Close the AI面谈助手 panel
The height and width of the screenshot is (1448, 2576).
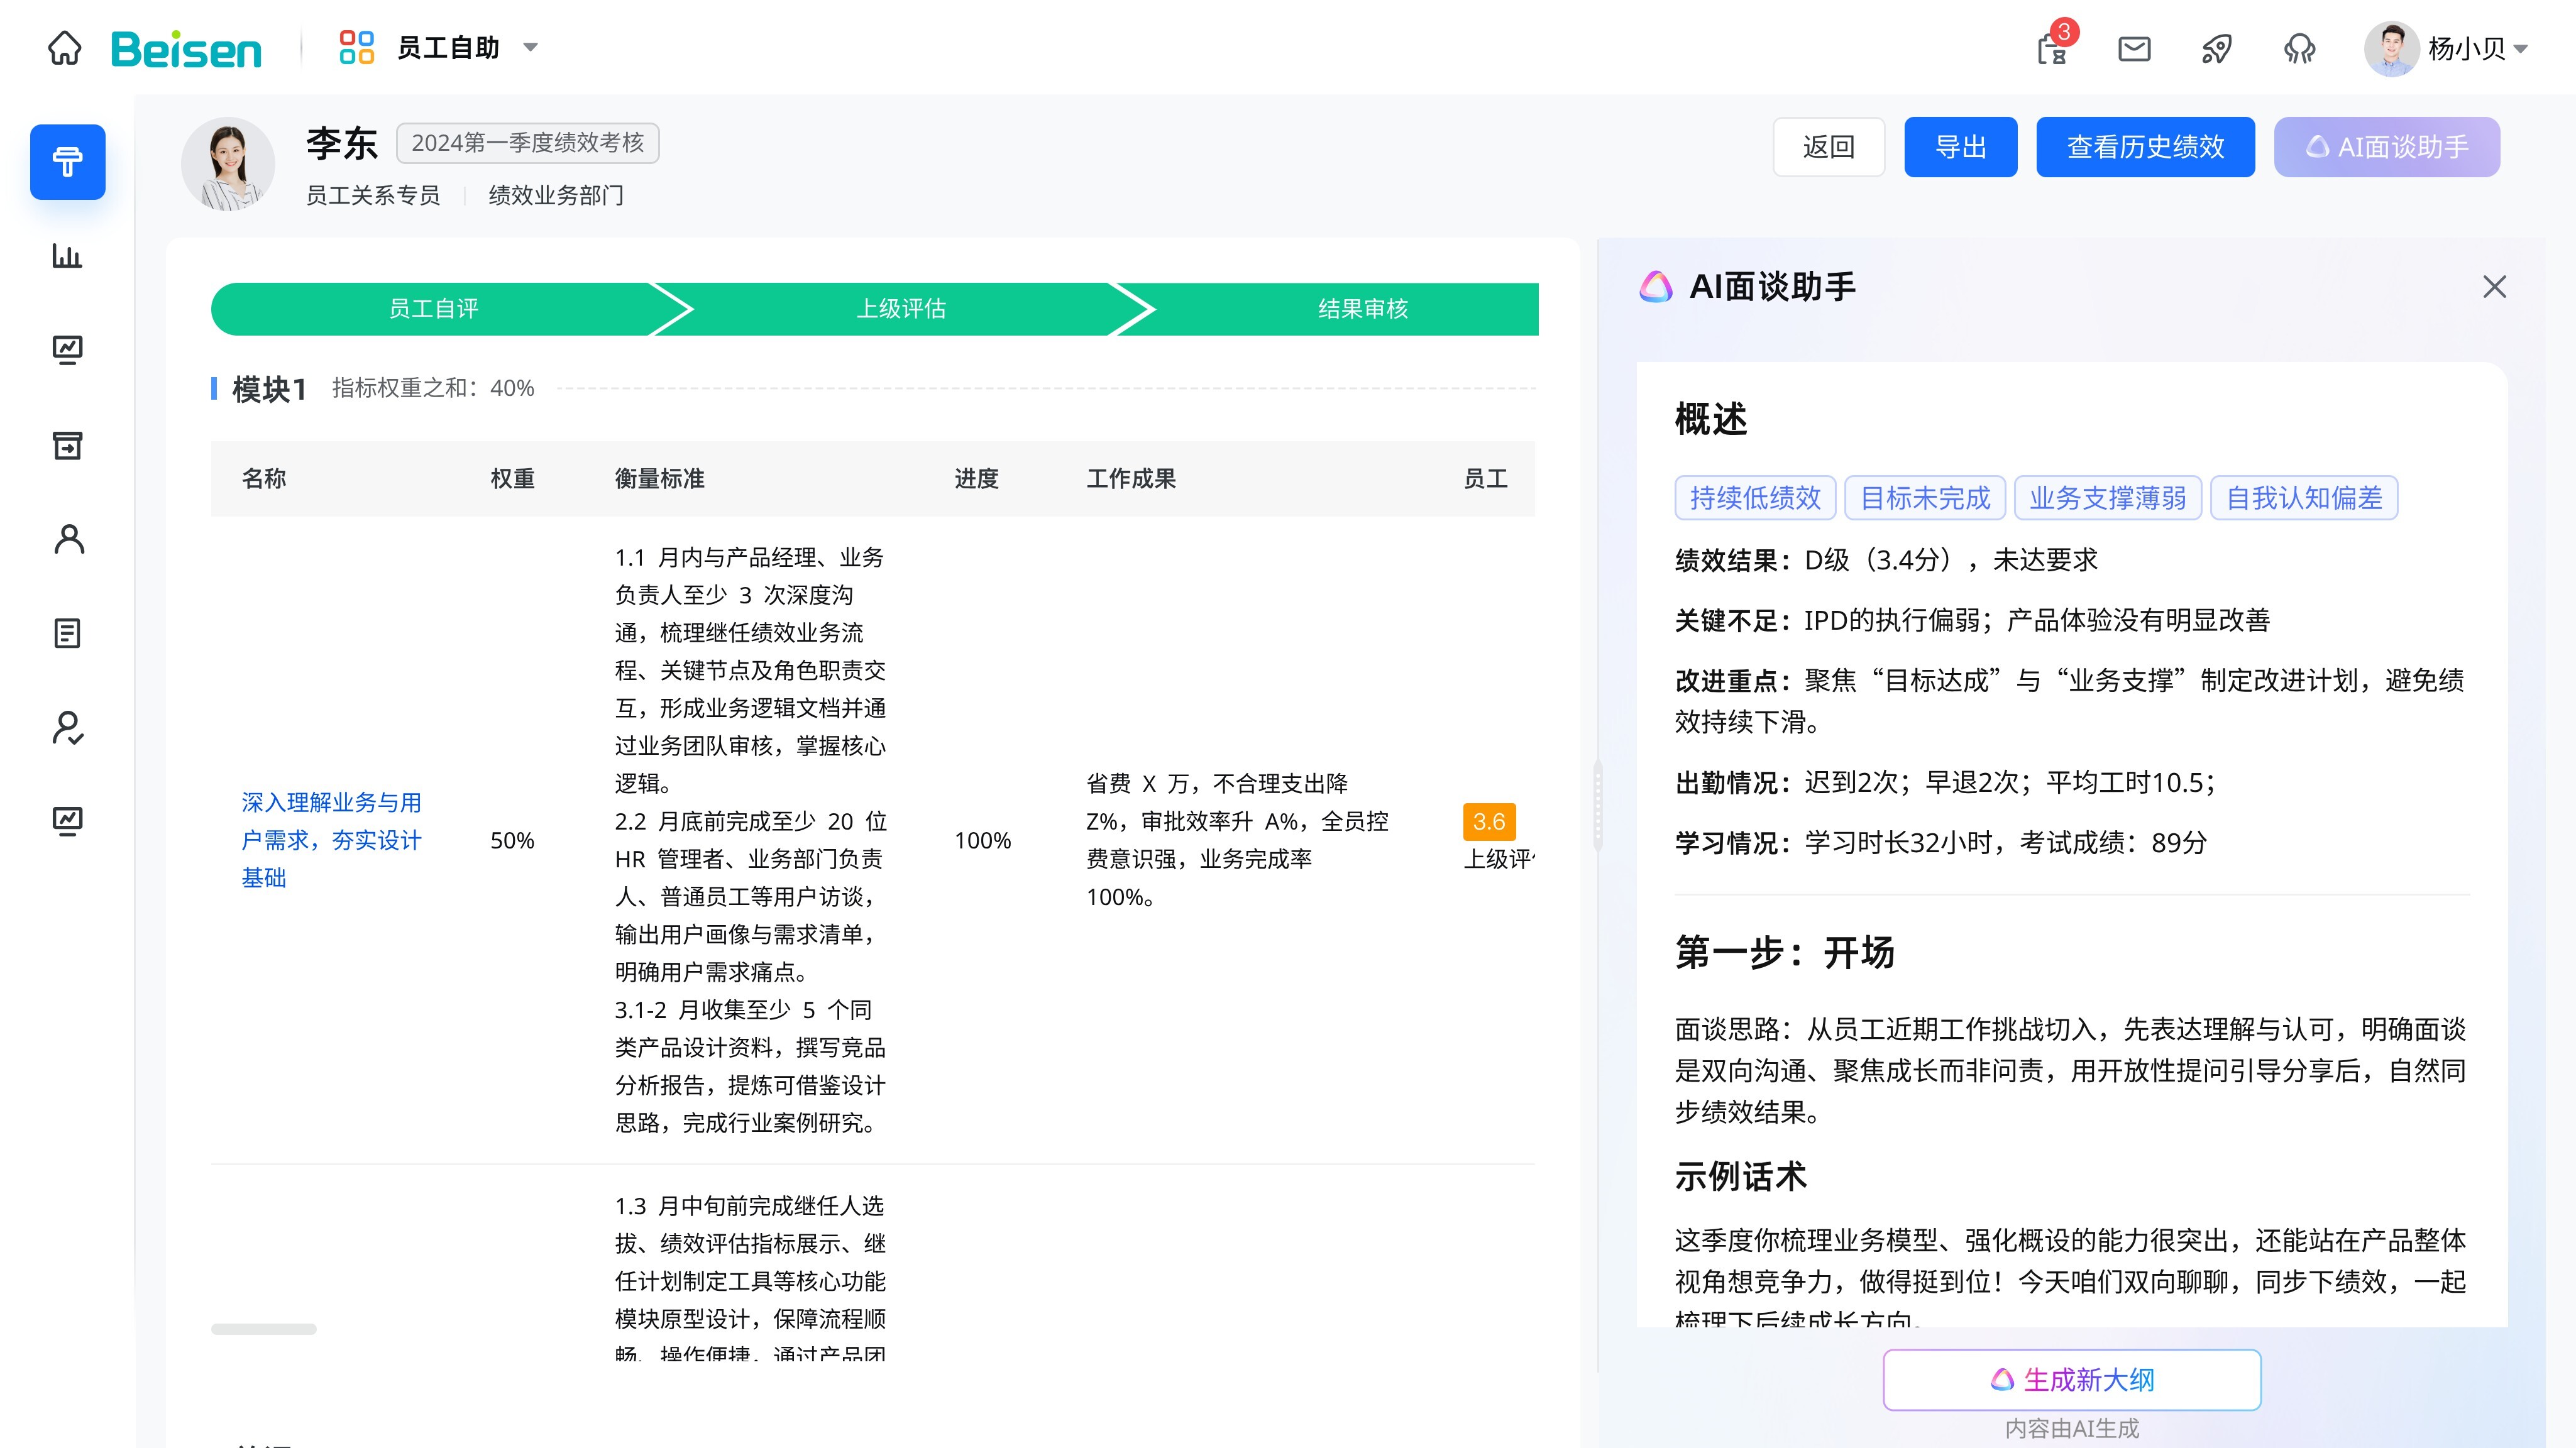coord(2494,287)
